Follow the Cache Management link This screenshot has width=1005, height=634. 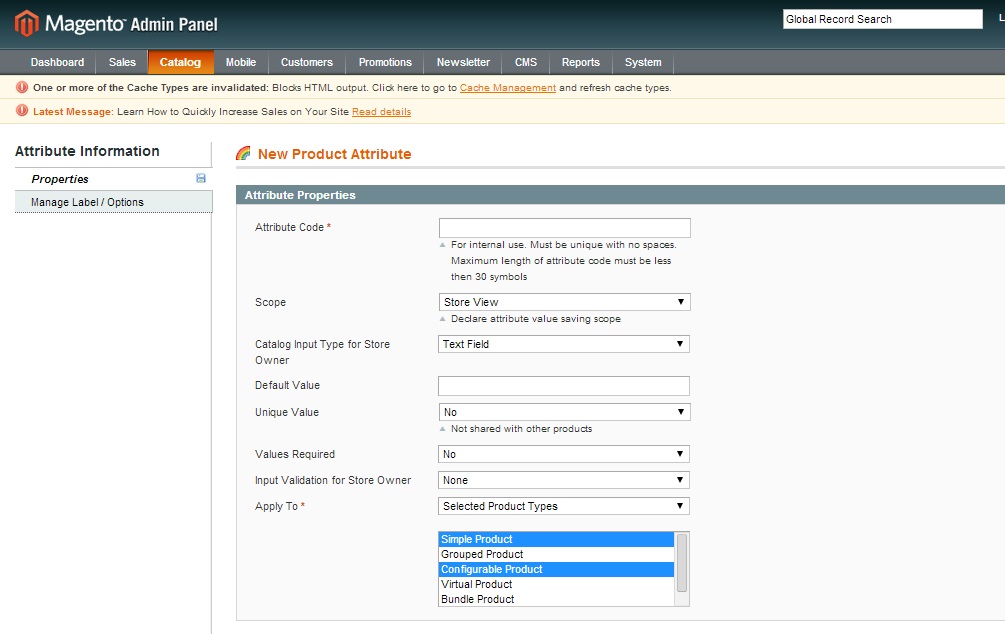click(x=507, y=88)
